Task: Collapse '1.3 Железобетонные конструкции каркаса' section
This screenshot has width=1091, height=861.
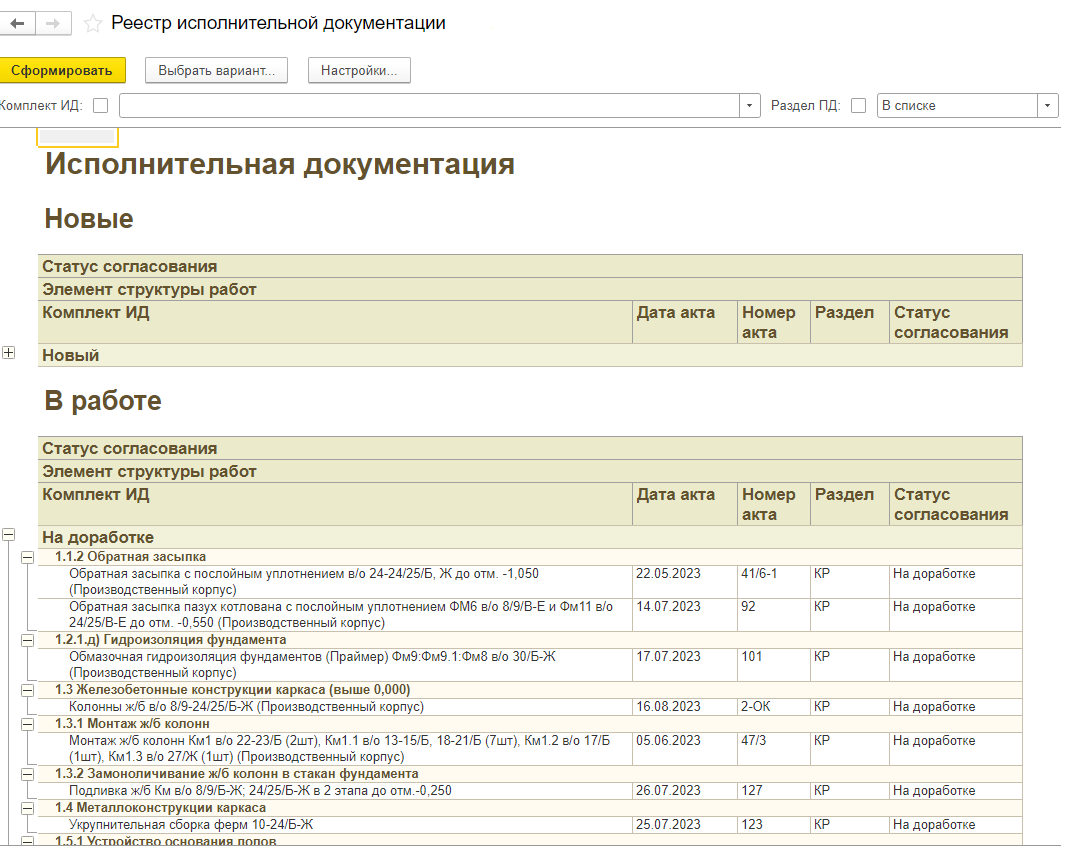Action: pyautogui.click(x=27, y=690)
